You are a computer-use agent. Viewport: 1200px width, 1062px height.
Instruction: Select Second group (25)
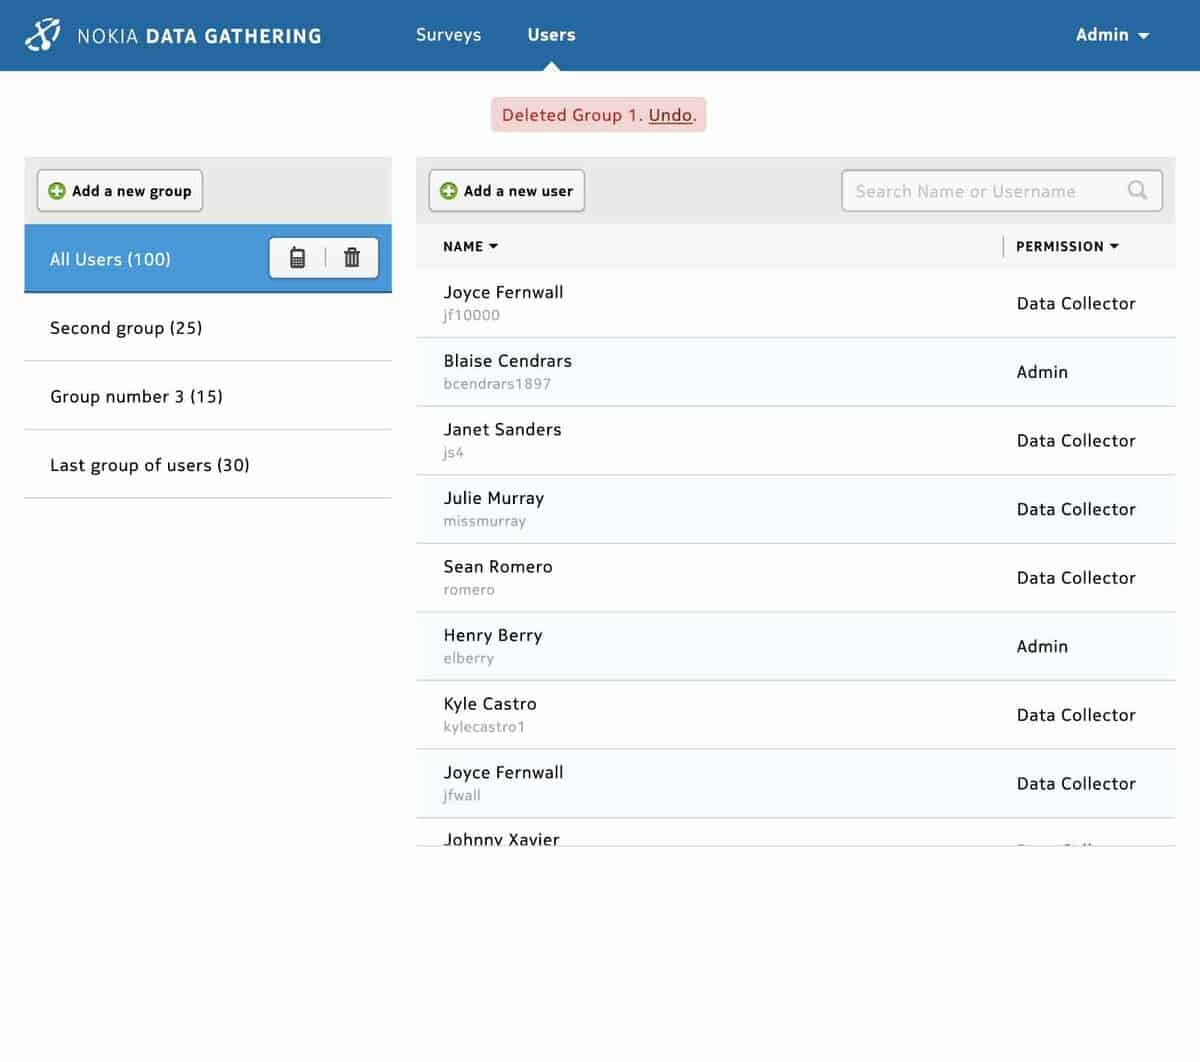point(208,328)
